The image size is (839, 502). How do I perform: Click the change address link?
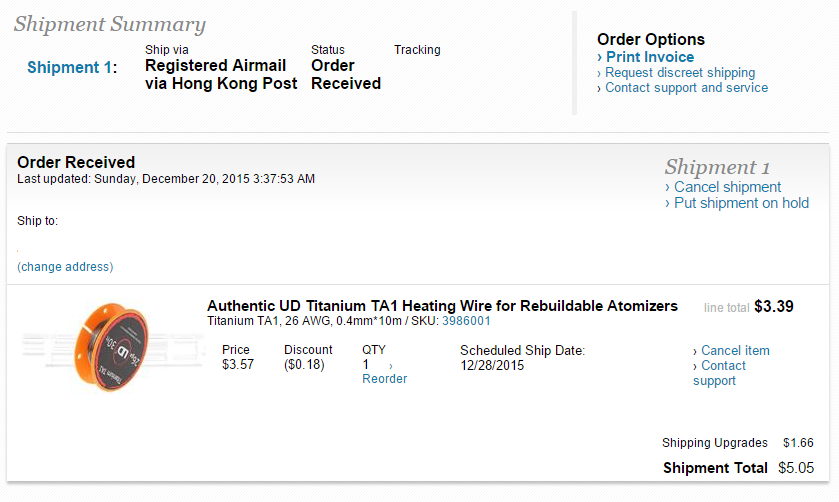tap(65, 267)
